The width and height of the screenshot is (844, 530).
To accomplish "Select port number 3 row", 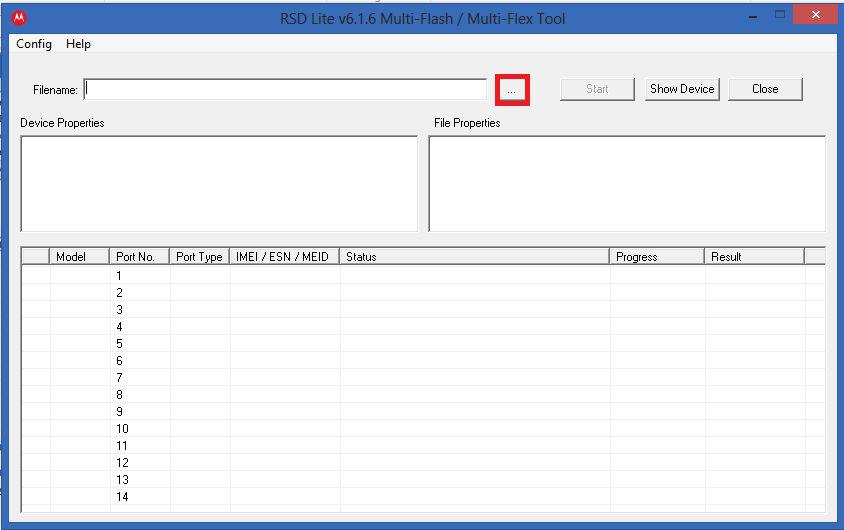I will tap(423, 310).
